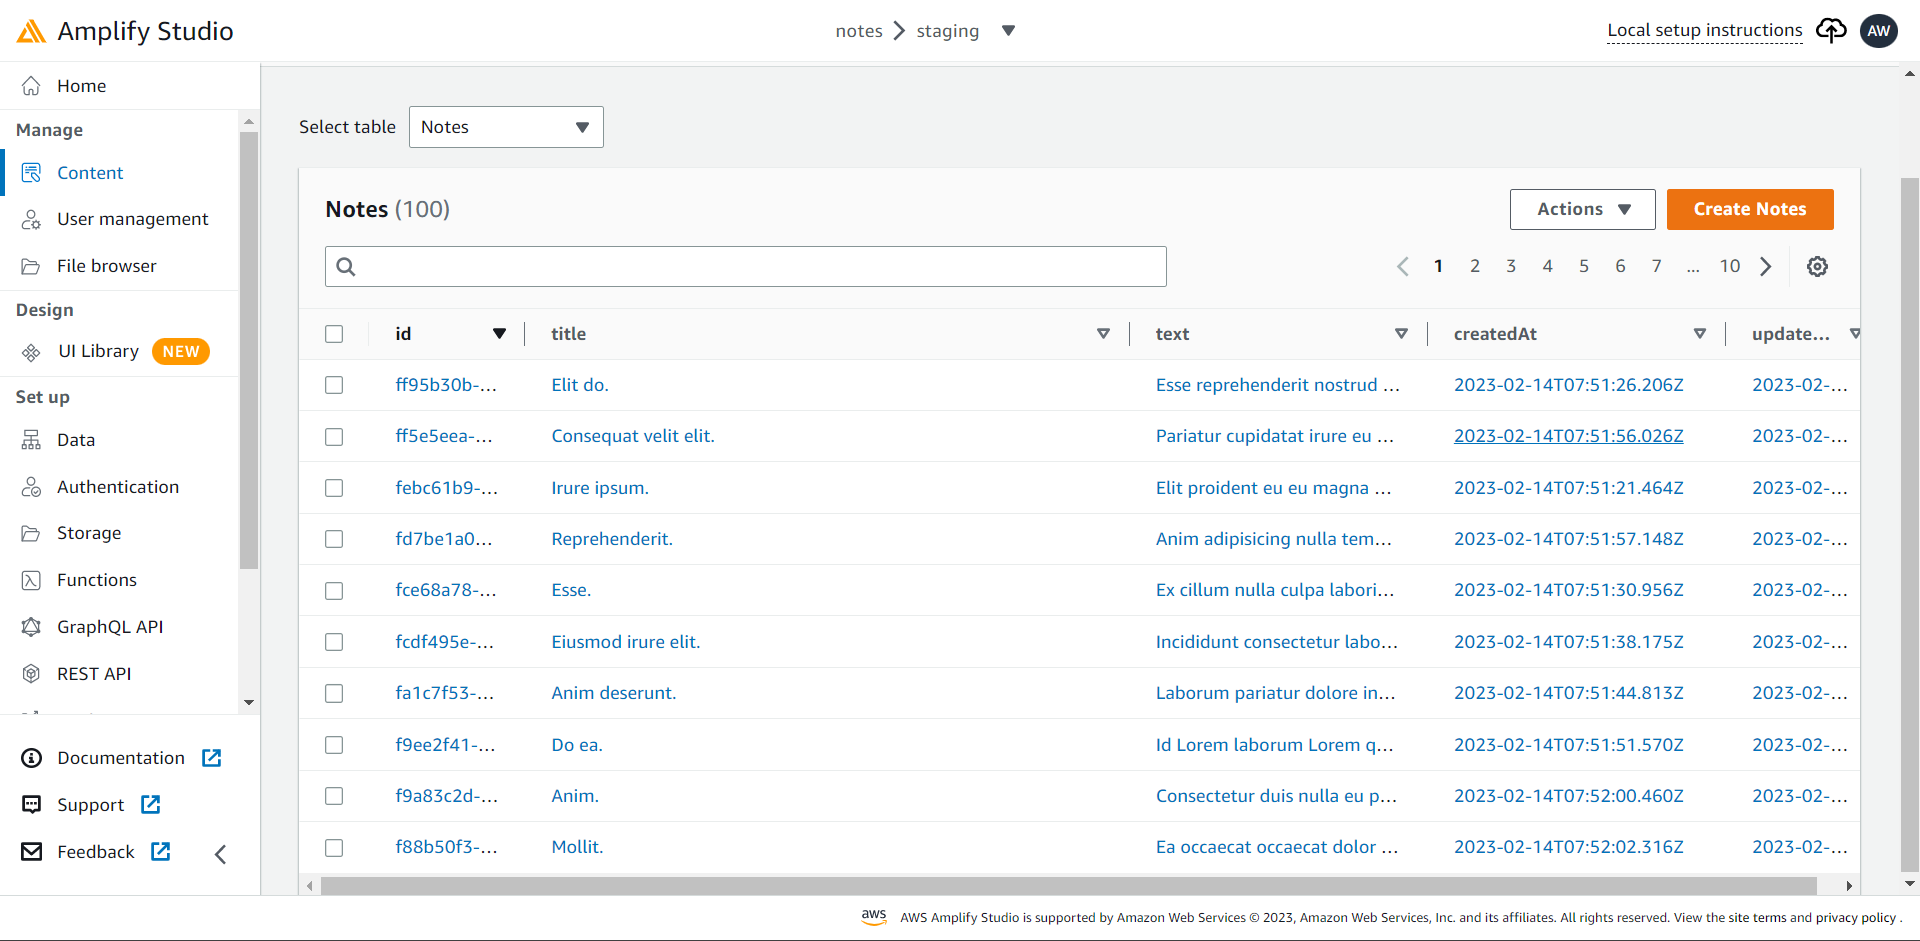Check the Consequat velit elit. row
The width and height of the screenshot is (1920, 941).
[334, 437]
